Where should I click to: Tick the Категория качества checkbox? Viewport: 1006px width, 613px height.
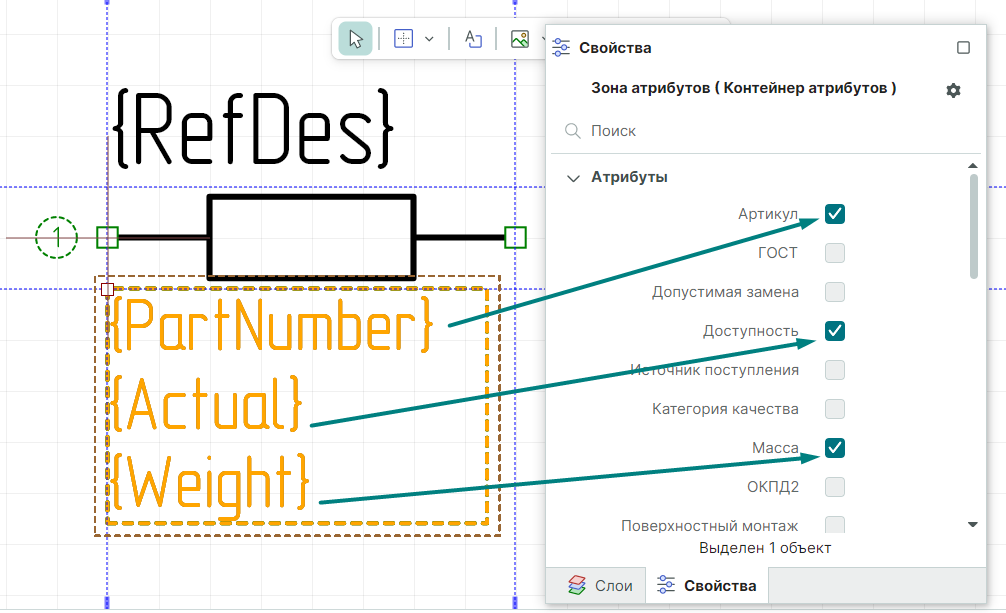click(835, 409)
